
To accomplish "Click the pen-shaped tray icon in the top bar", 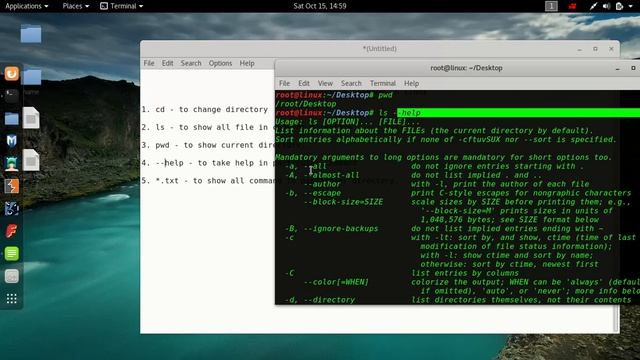I will (x=593, y=6).
